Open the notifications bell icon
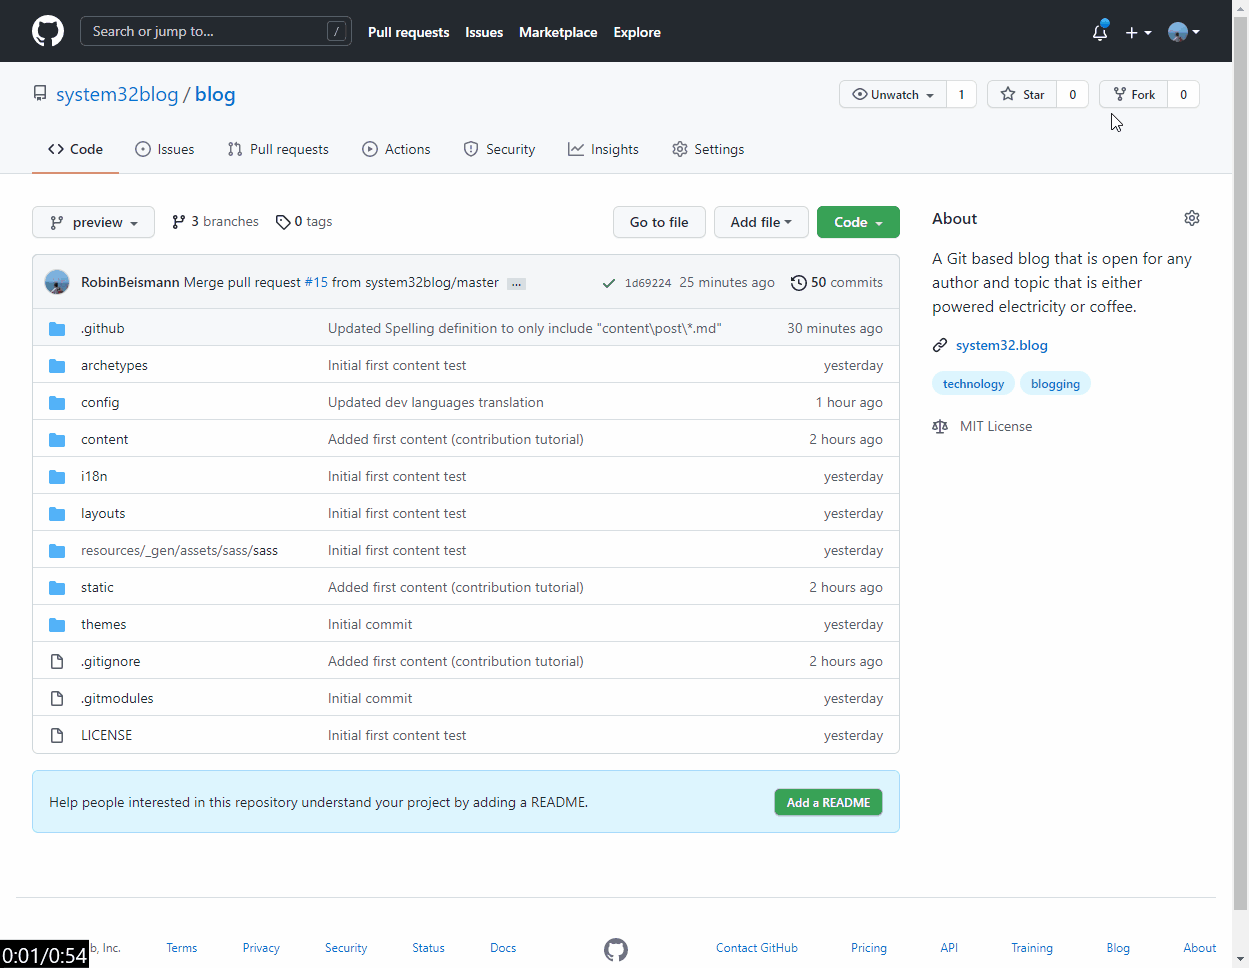Viewport: 1249px width, 968px height. tap(1100, 32)
